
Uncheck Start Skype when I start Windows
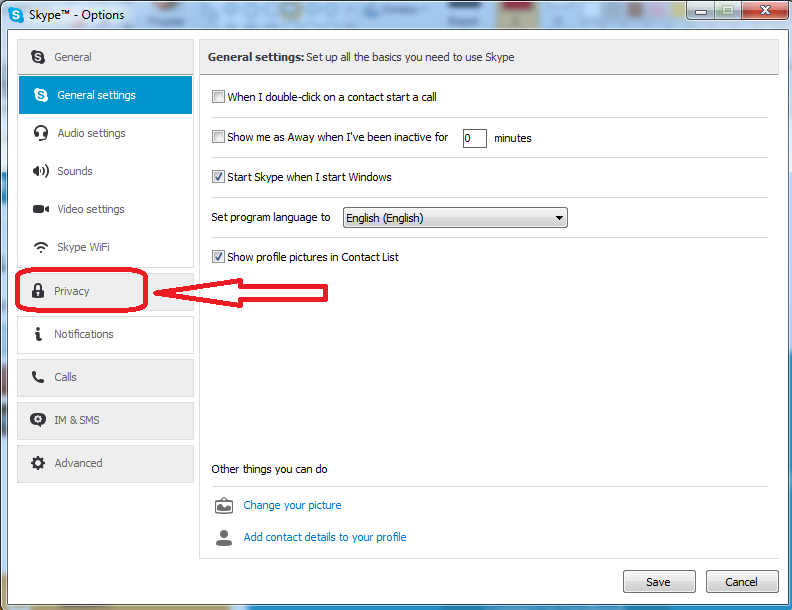(x=218, y=177)
